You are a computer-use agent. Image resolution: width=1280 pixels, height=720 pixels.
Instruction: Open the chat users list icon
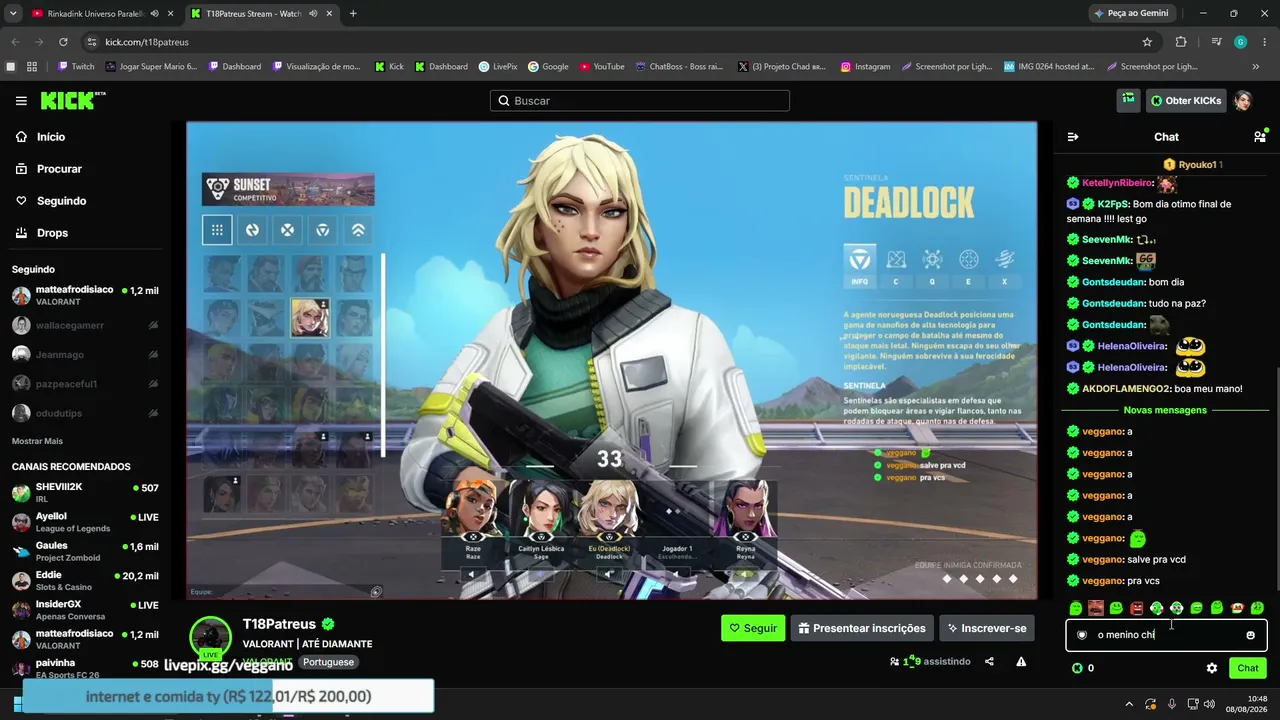coord(1259,137)
